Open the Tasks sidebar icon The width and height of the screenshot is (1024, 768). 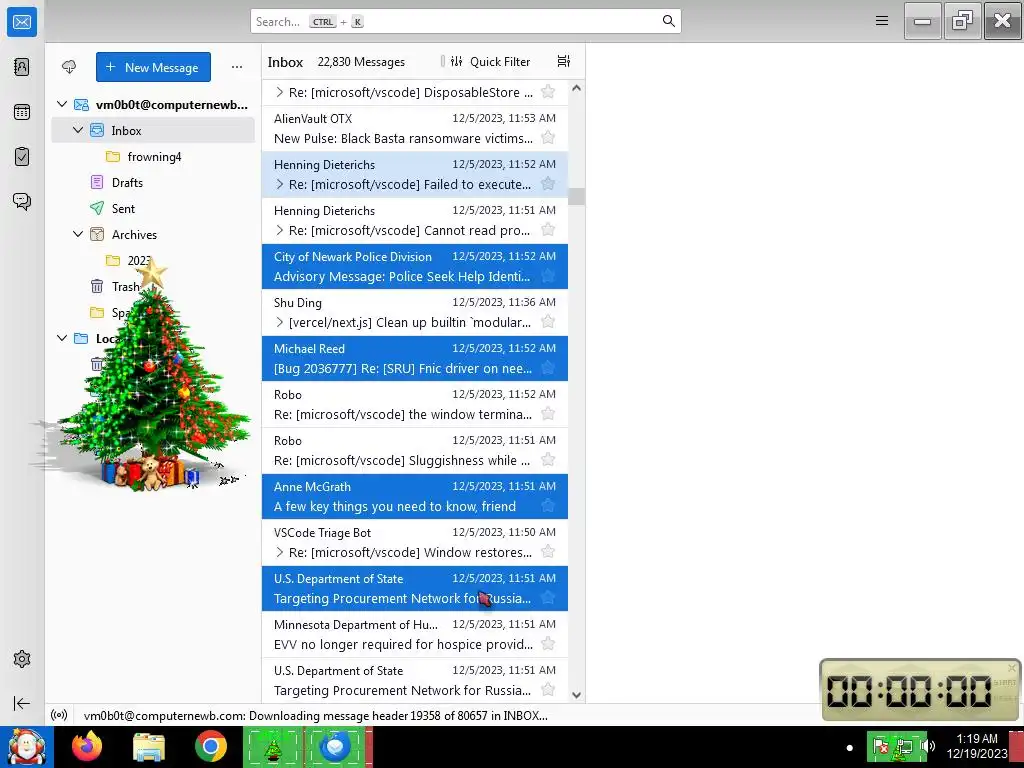[x=22, y=157]
